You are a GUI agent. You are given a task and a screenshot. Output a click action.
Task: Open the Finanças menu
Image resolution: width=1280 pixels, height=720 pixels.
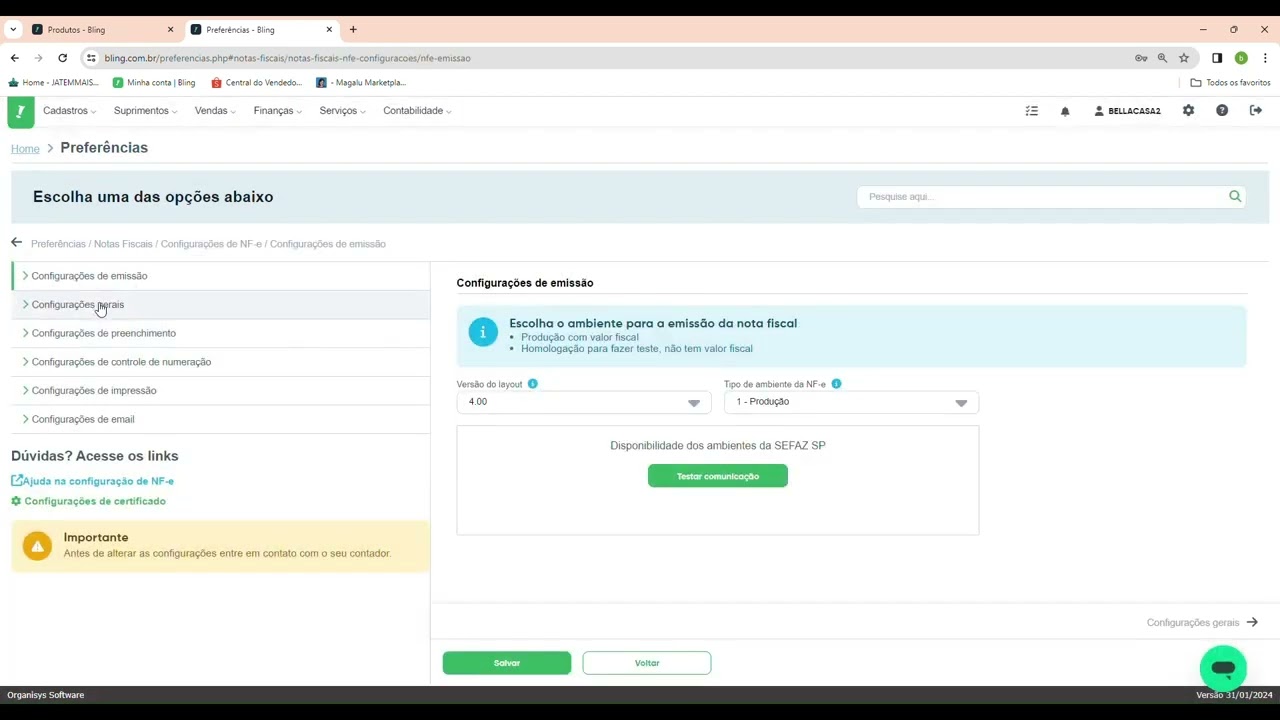click(278, 111)
